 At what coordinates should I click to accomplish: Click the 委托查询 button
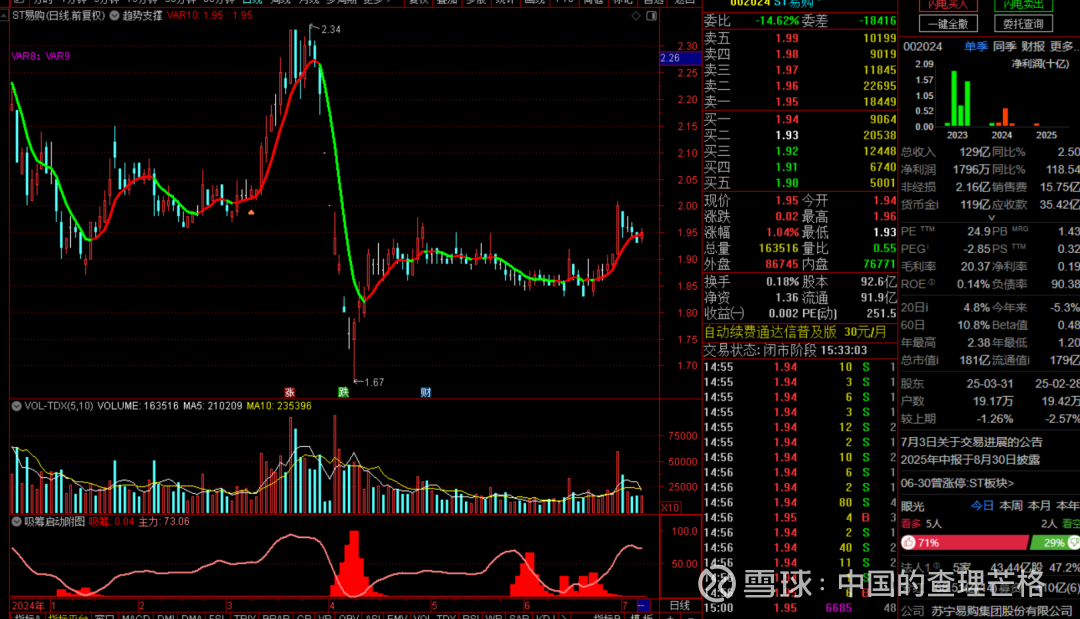1023,24
